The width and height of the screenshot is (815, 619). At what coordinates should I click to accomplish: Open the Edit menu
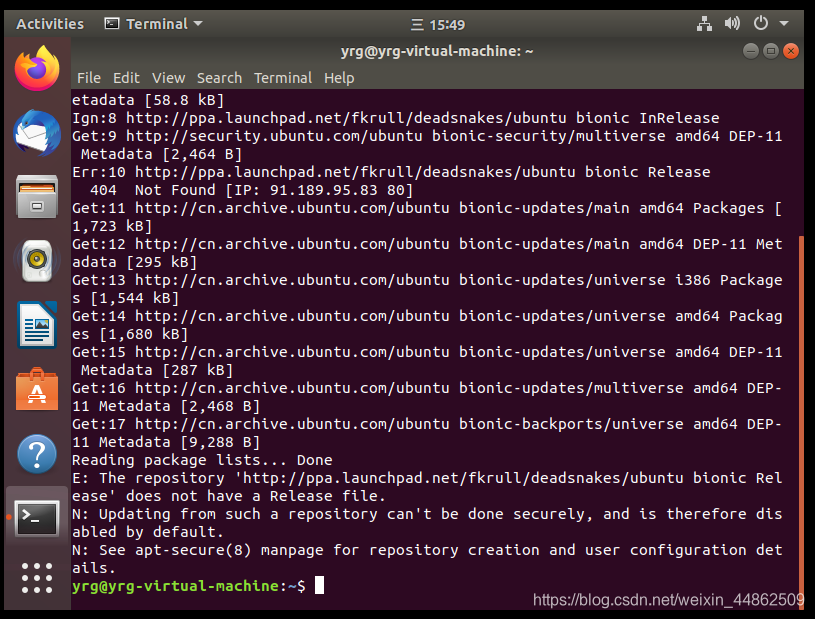126,78
